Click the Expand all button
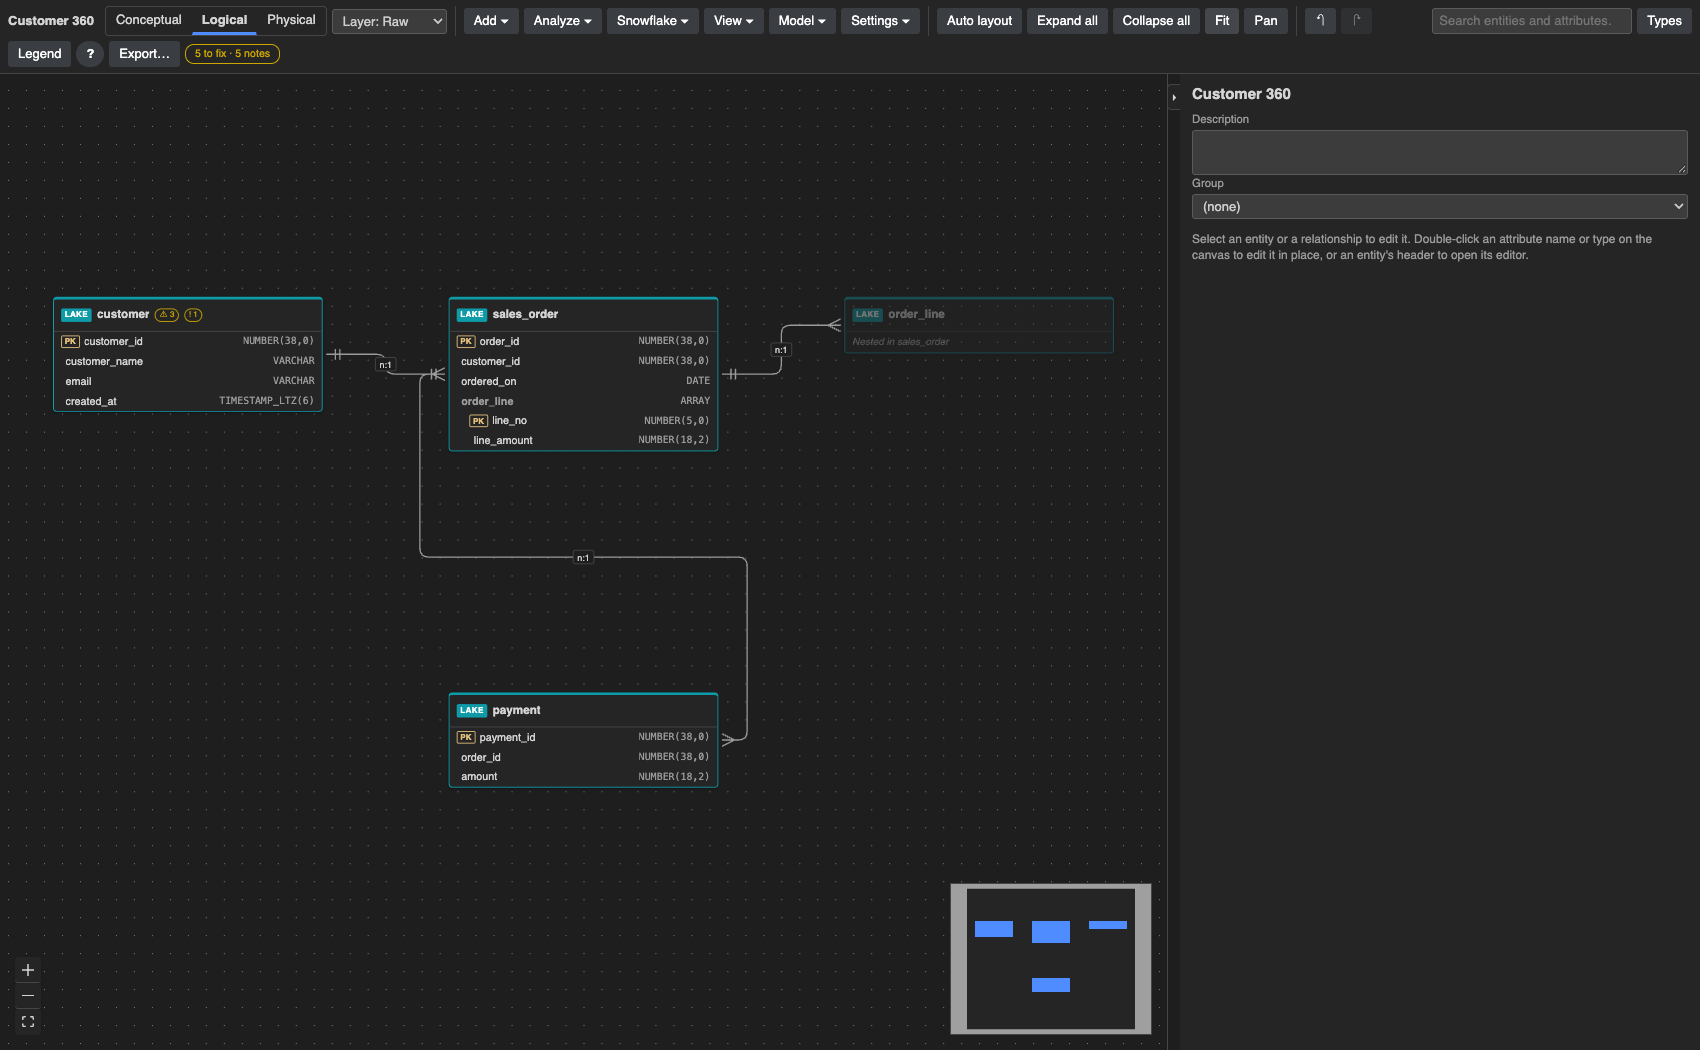 coord(1067,20)
